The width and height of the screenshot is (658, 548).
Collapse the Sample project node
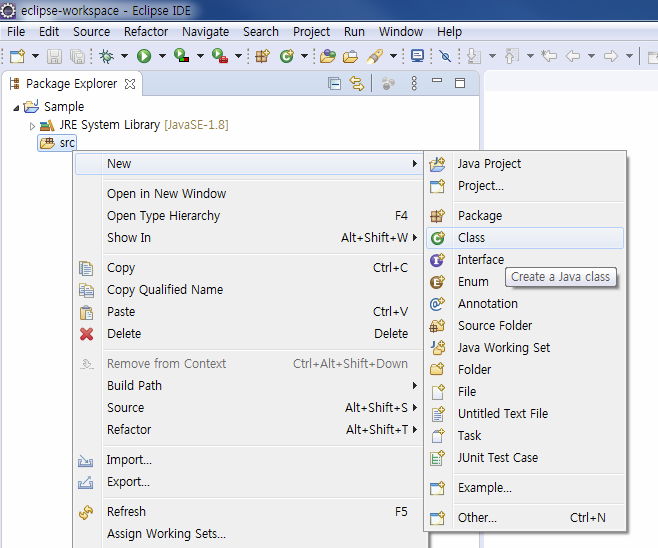pos(16,108)
